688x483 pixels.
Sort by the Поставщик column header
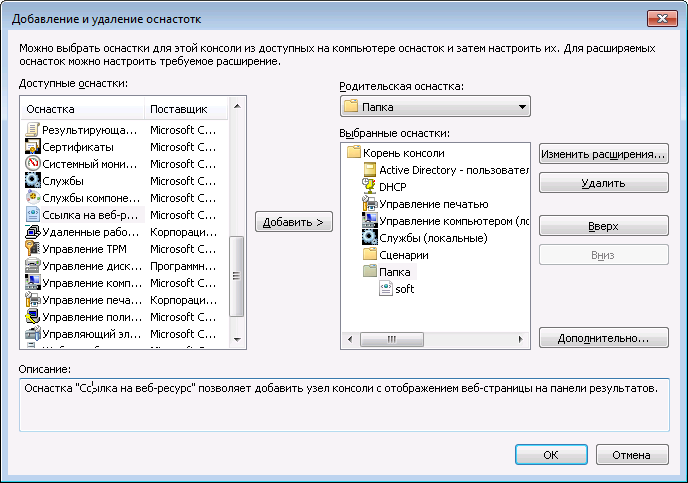click(x=186, y=109)
